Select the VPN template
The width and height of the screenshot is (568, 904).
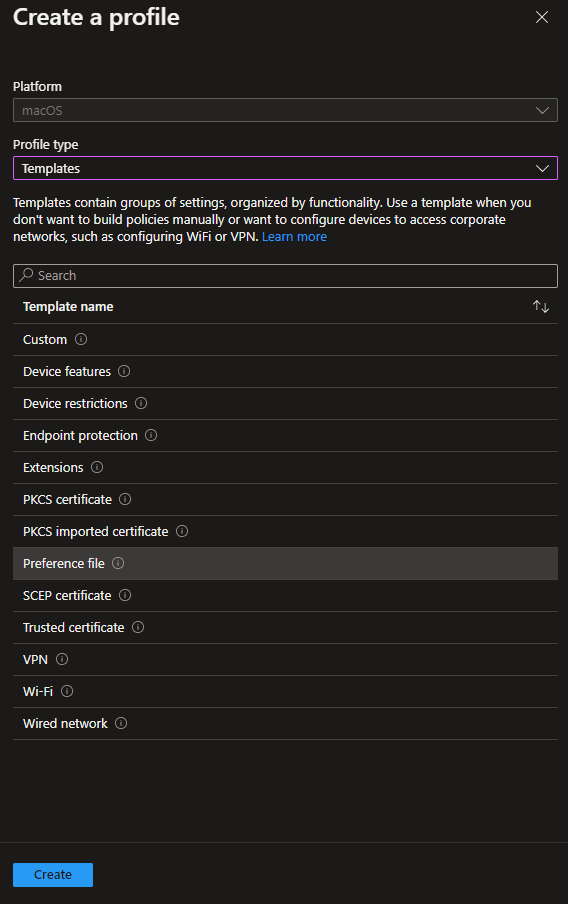point(285,660)
